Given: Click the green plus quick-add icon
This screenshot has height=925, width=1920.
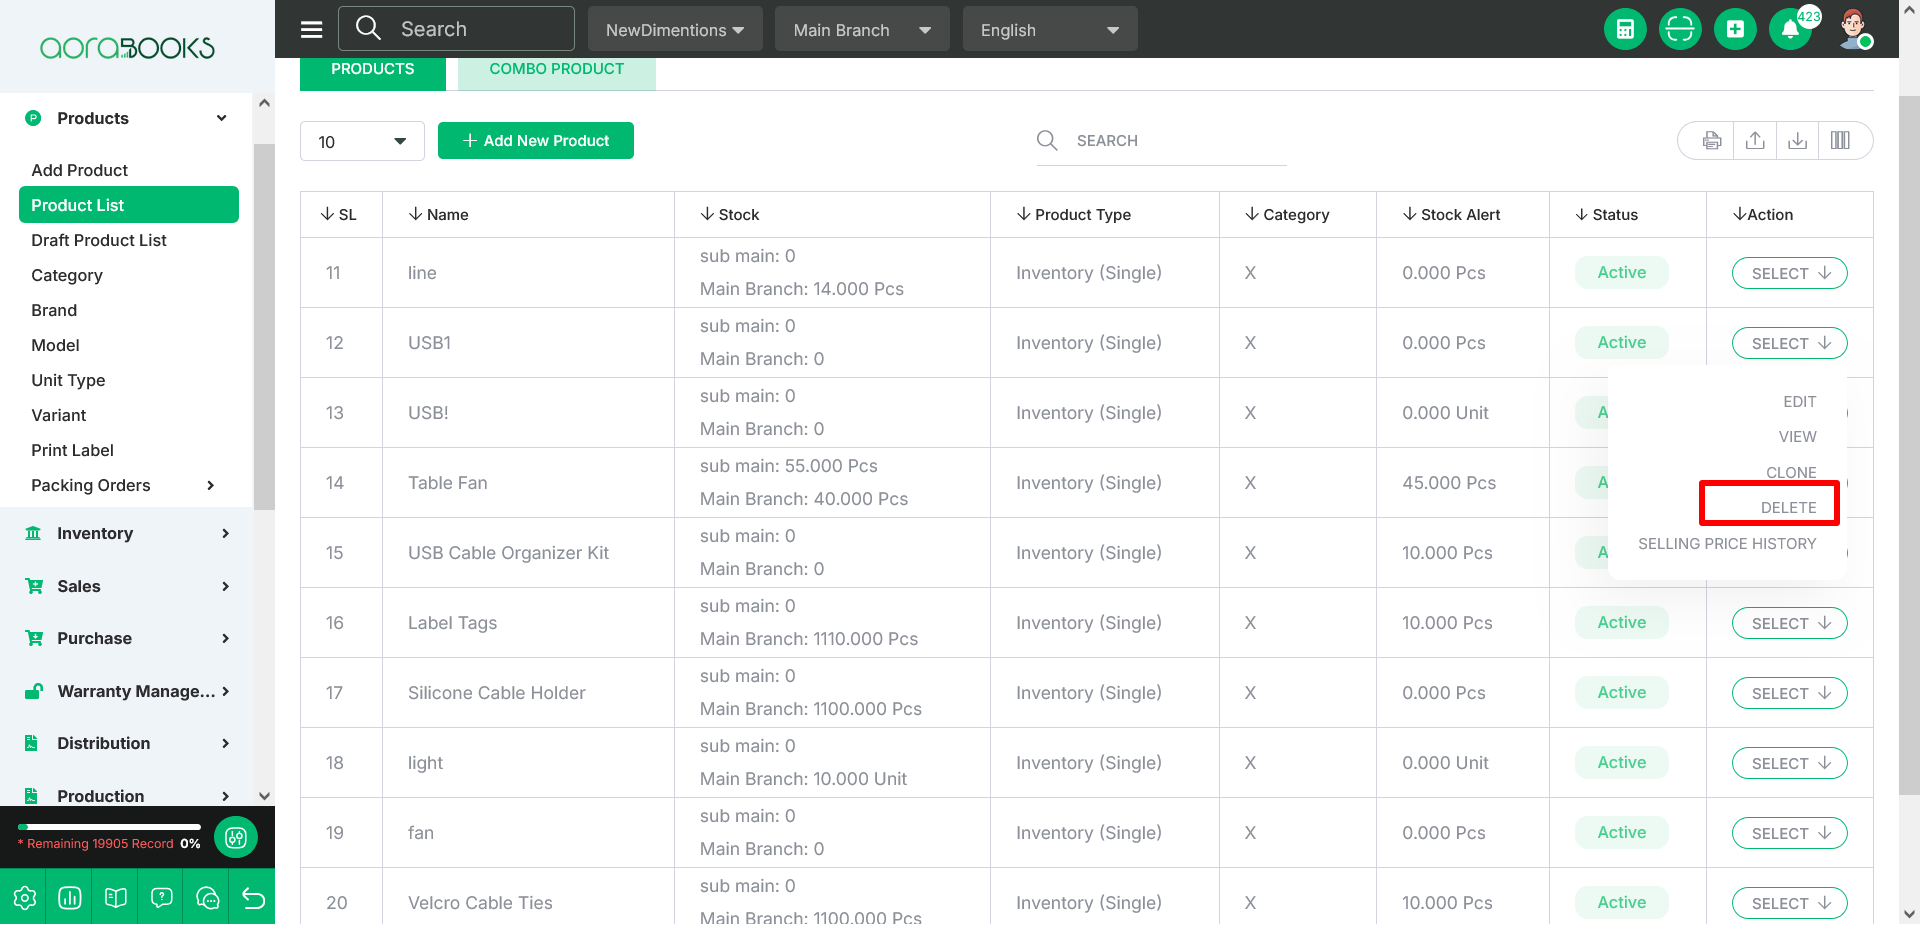Looking at the screenshot, I should pos(1735,29).
